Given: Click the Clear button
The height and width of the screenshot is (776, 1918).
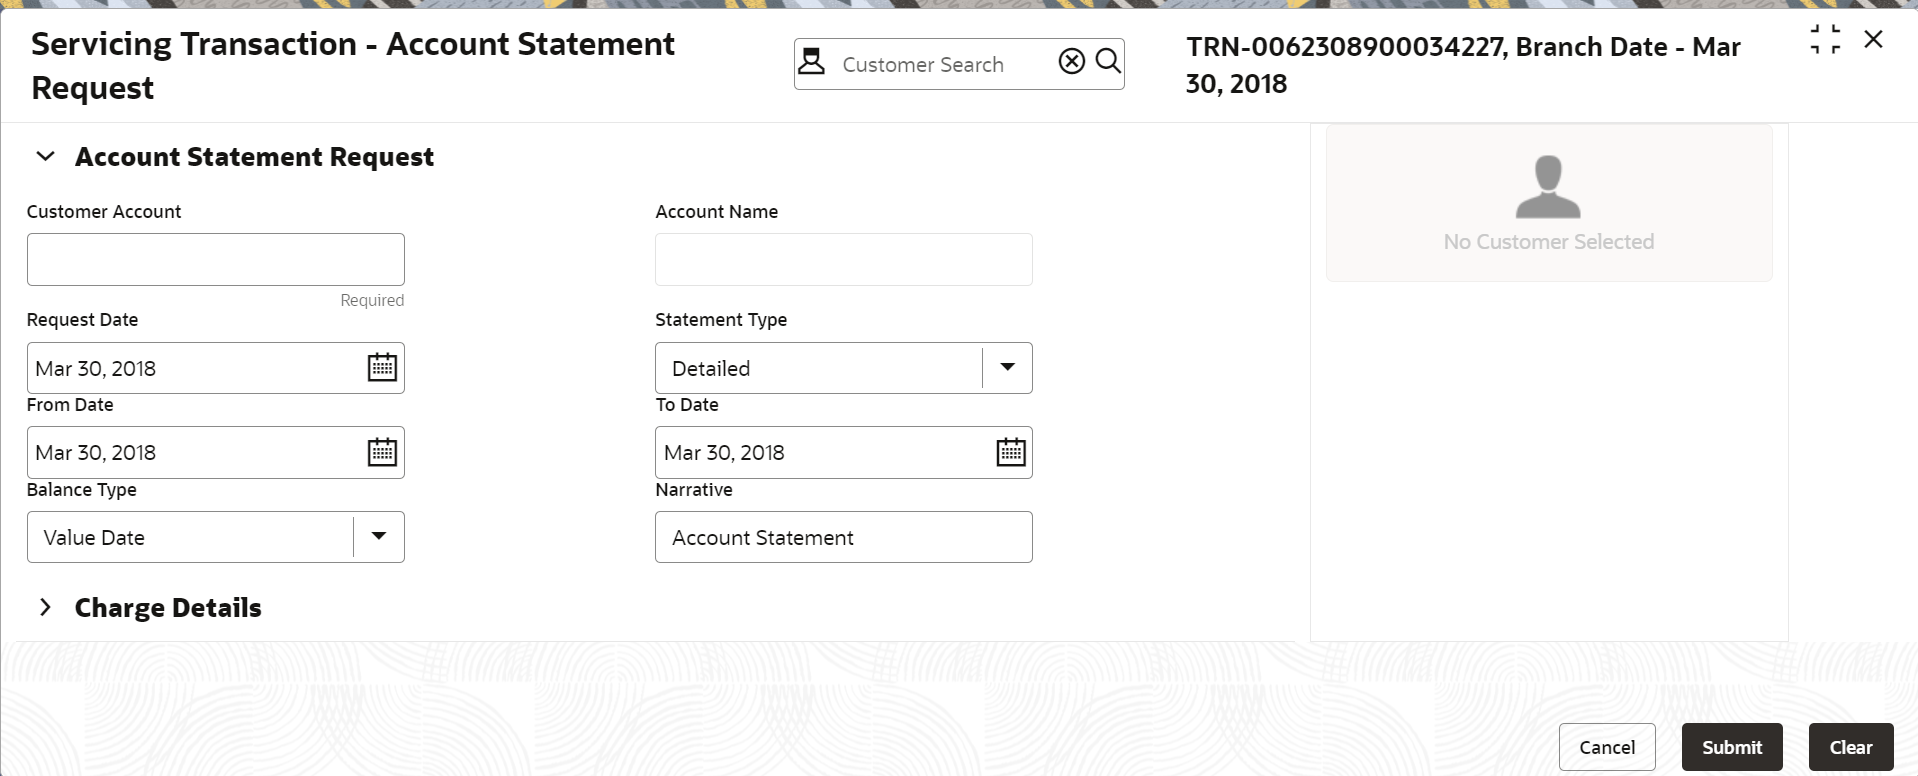Looking at the screenshot, I should [1851, 747].
